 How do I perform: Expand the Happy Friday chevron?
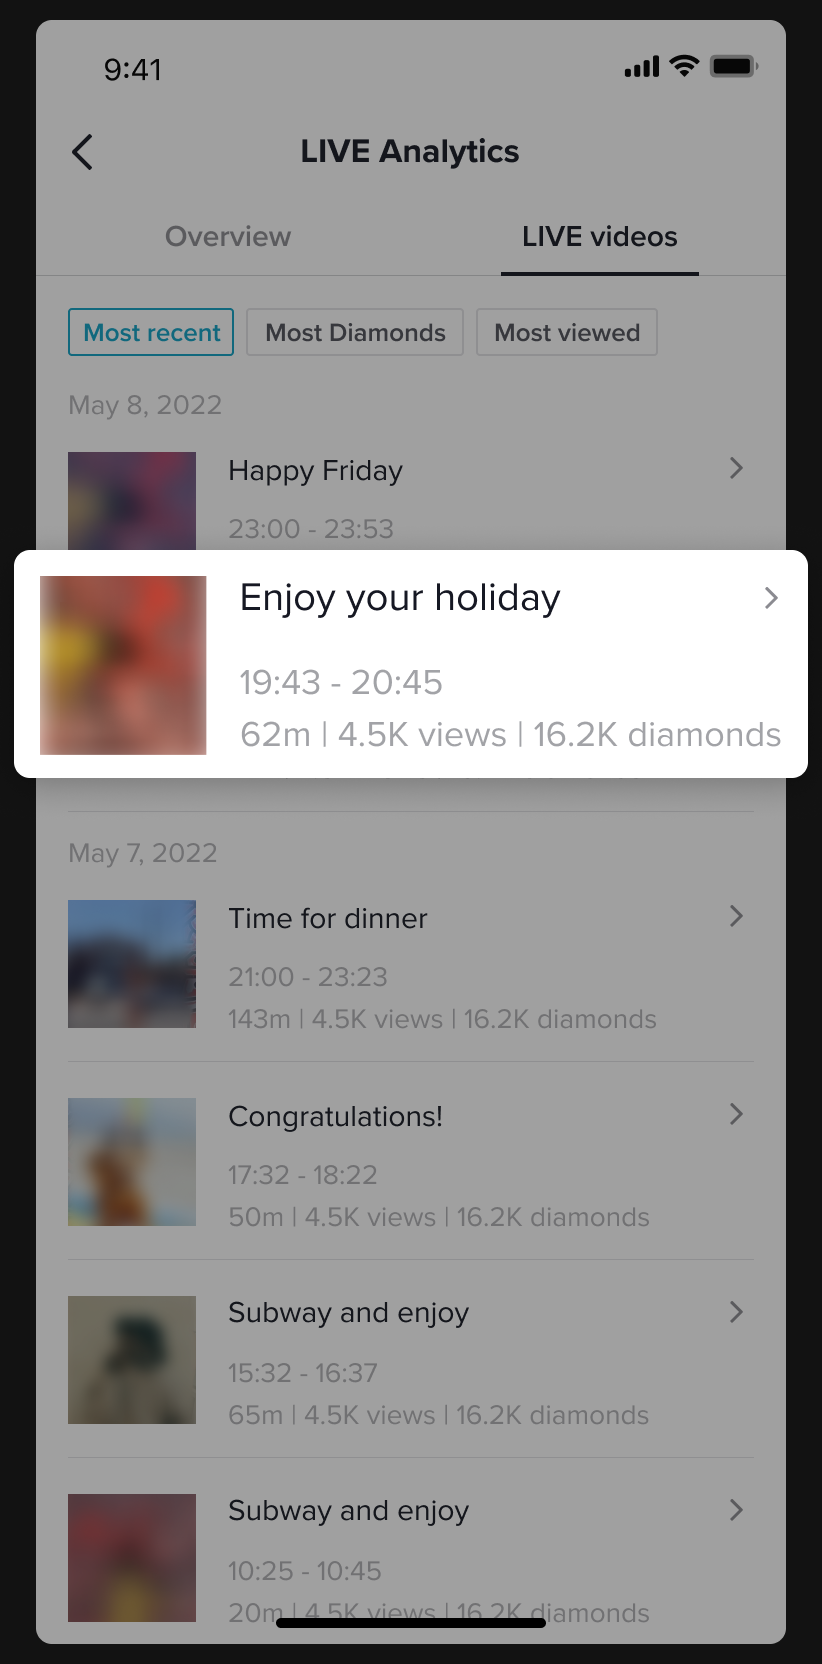coord(737,468)
